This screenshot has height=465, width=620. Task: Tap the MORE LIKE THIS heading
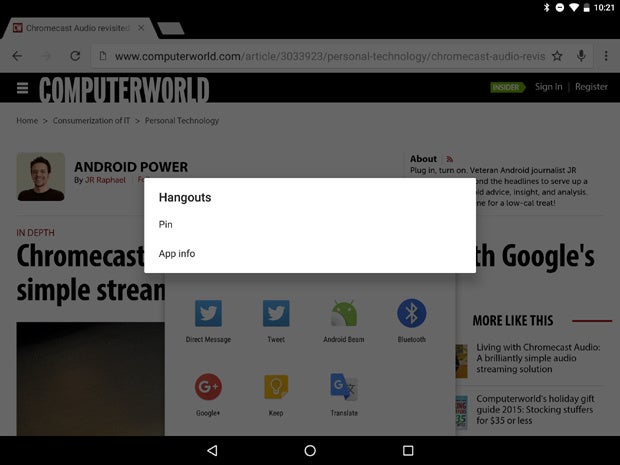tap(513, 321)
